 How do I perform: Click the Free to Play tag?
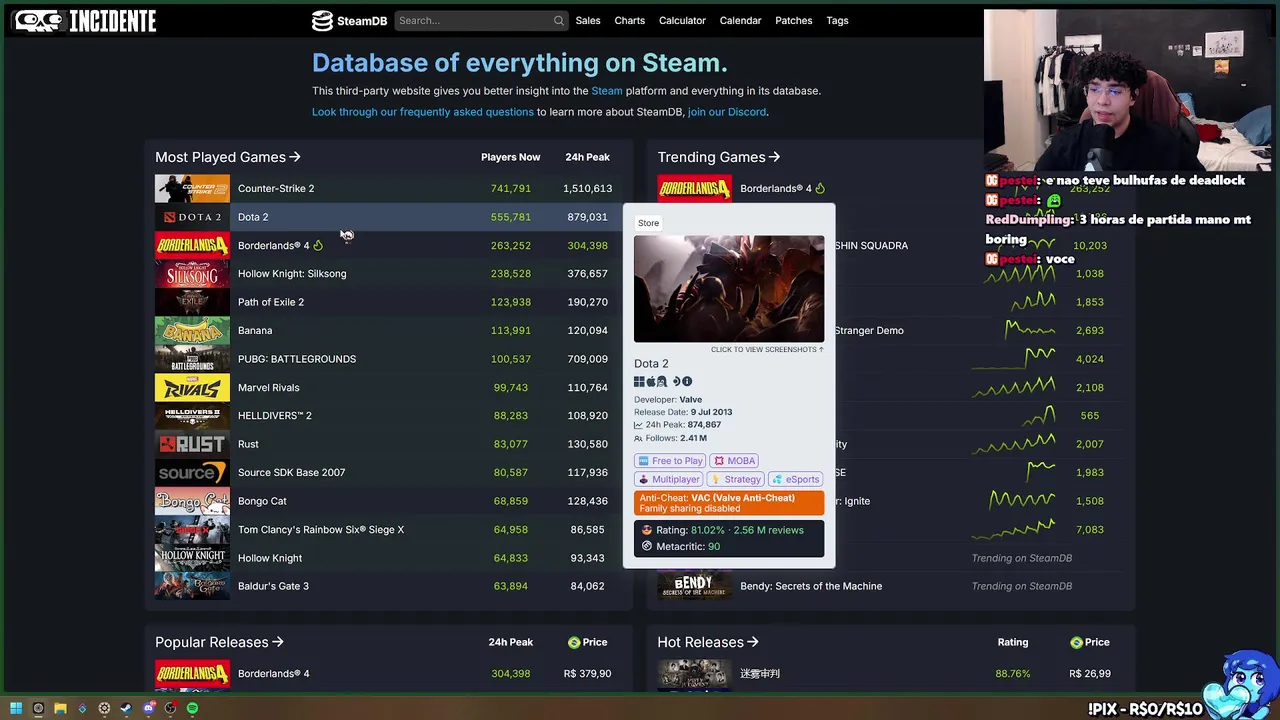click(x=669, y=461)
